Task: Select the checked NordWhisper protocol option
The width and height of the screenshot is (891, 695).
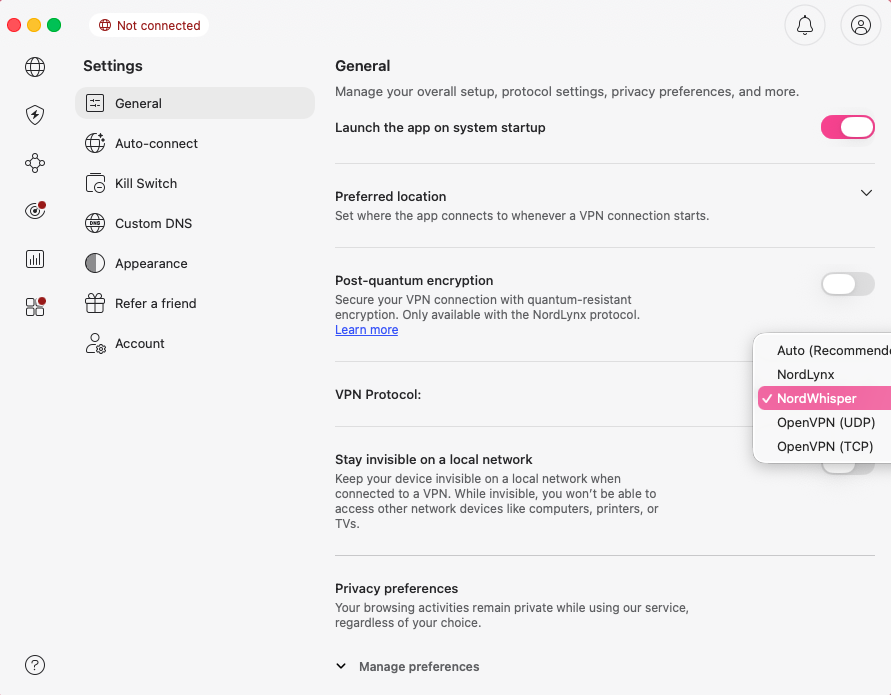Action: click(x=824, y=398)
